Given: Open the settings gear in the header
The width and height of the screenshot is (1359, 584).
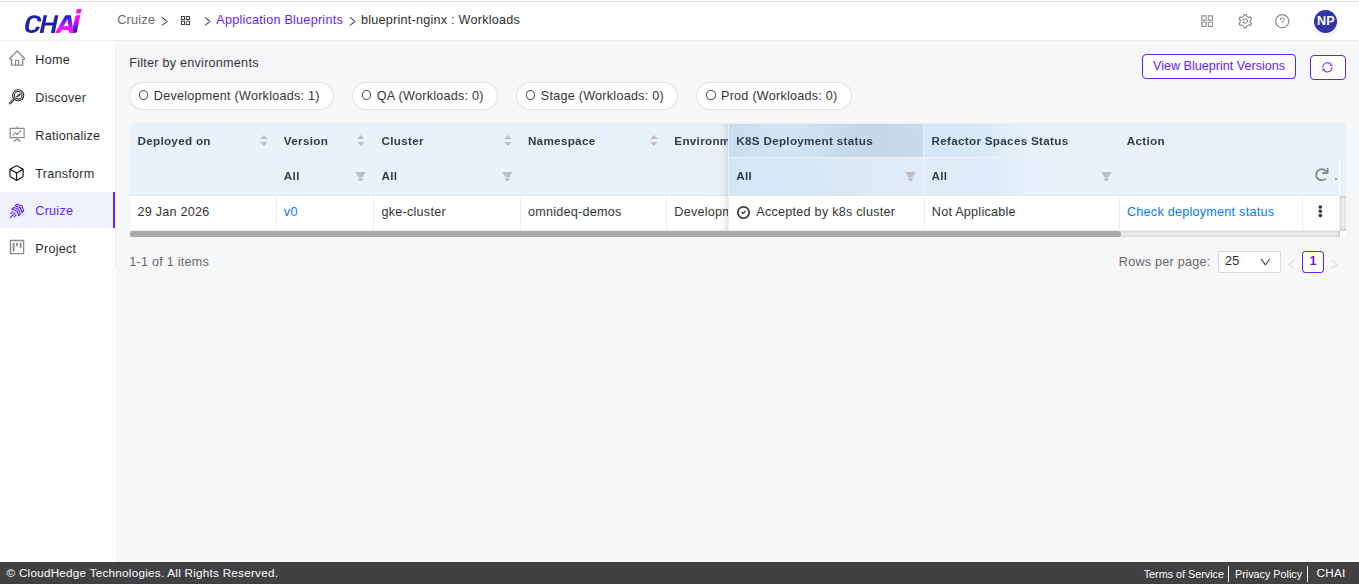Looking at the screenshot, I should click(1244, 20).
